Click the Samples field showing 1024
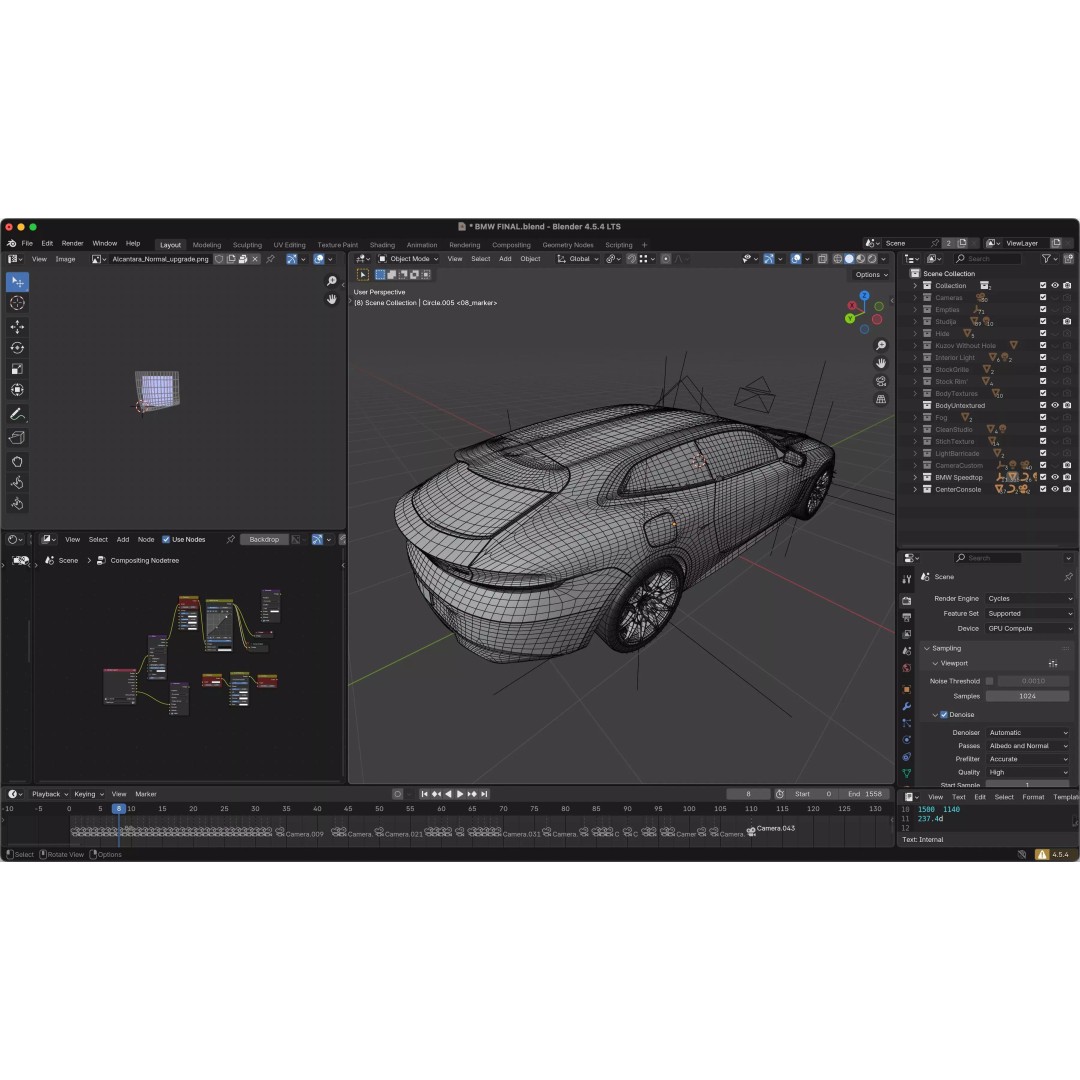 (1027, 696)
